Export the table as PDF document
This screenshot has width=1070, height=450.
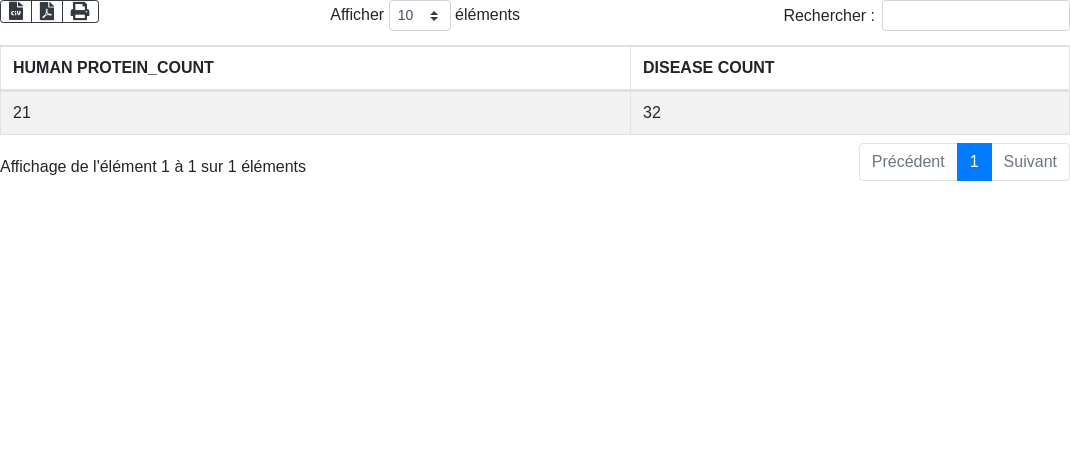(47, 12)
